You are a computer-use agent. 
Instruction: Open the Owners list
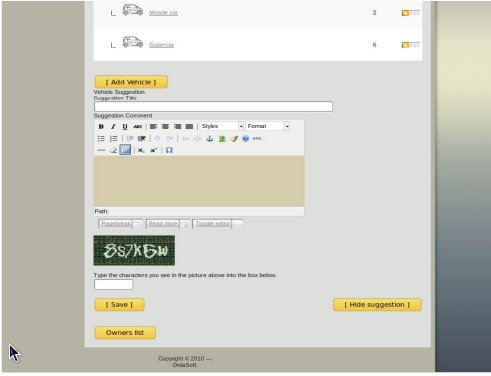pos(125,333)
